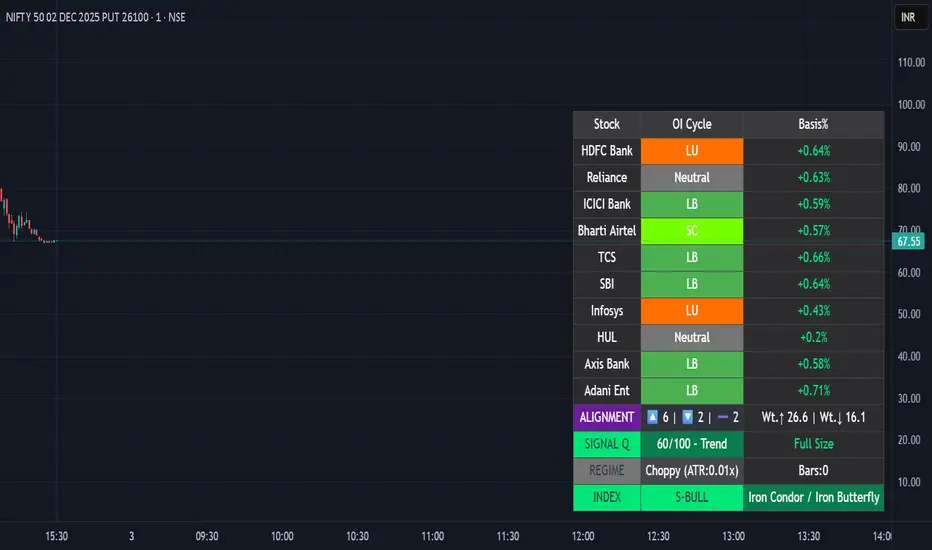Open the INR currency selector

[x=908, y=18]
